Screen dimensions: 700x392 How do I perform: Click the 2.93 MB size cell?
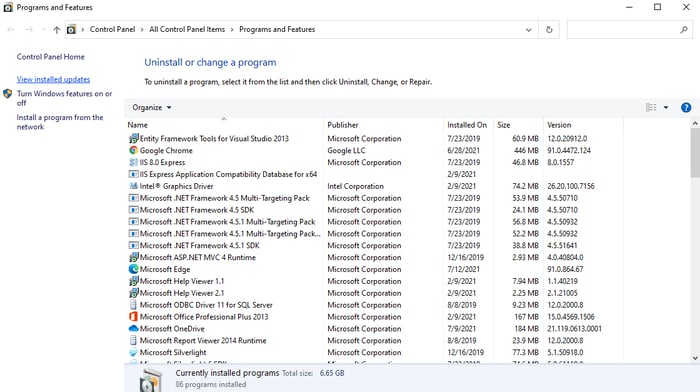coord(525,257)
